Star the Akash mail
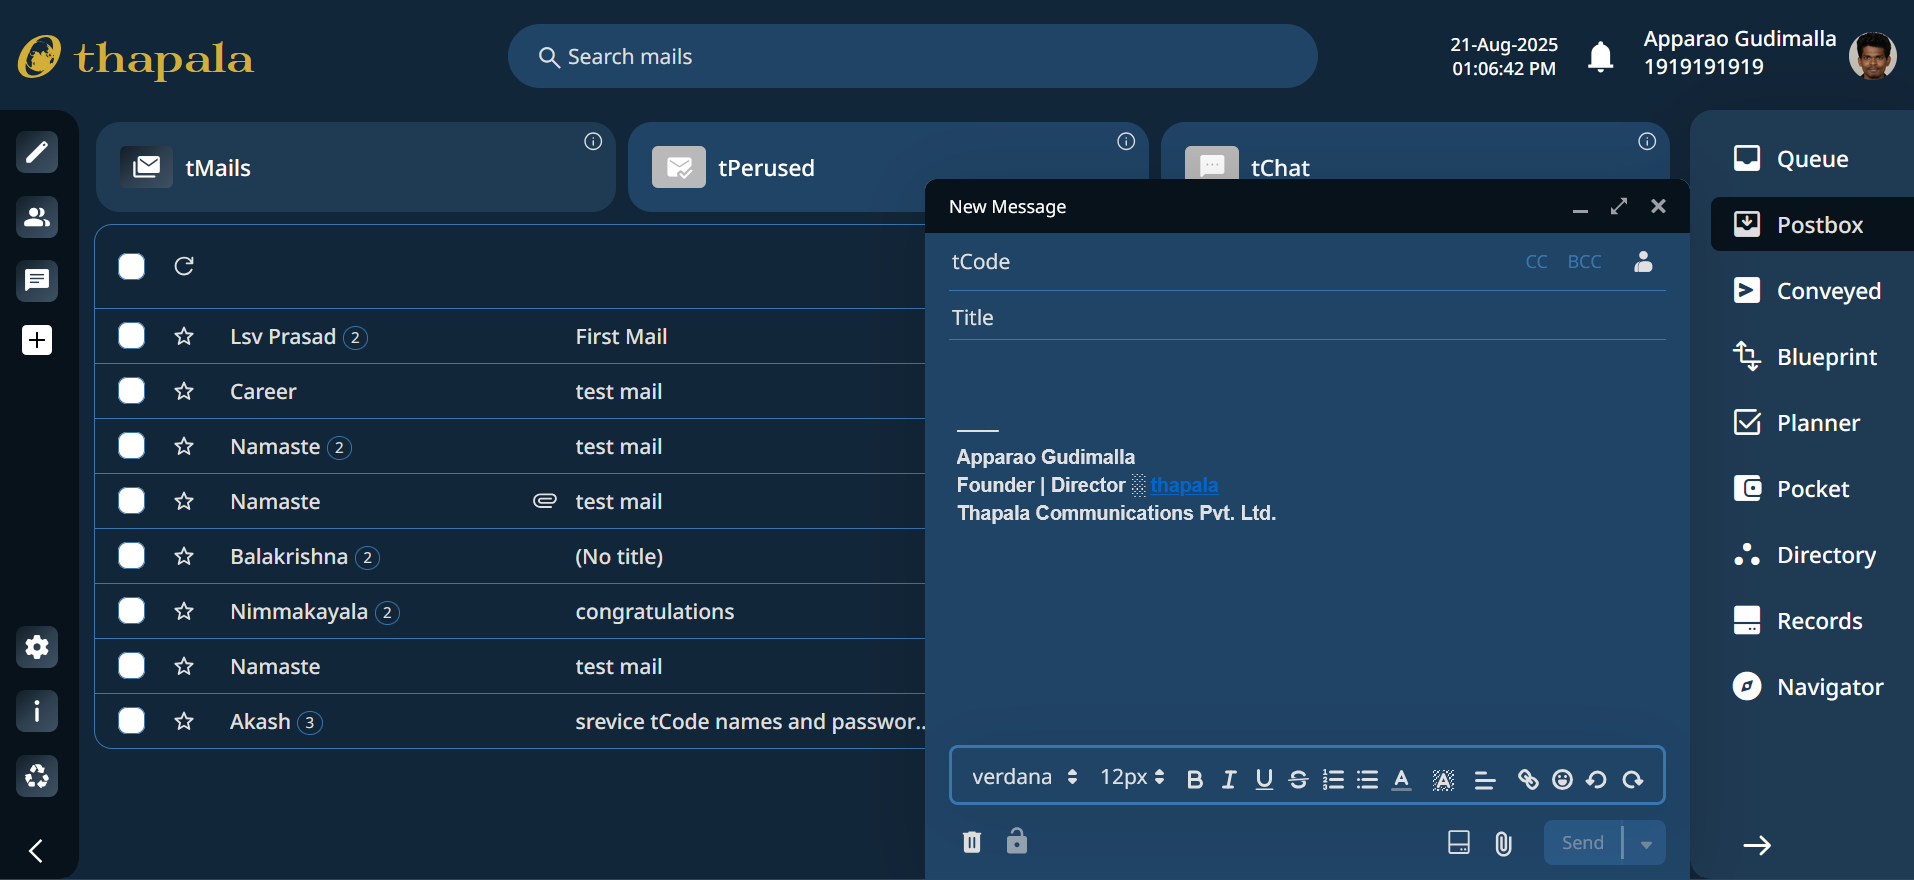The image size is (1914, 880). tap(184, 721)
